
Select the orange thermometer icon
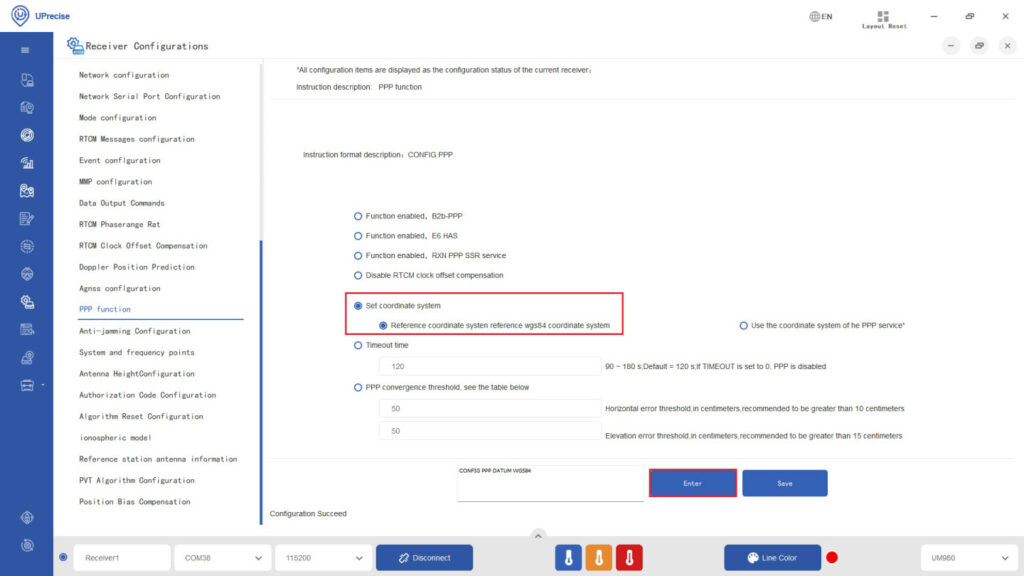599,557
